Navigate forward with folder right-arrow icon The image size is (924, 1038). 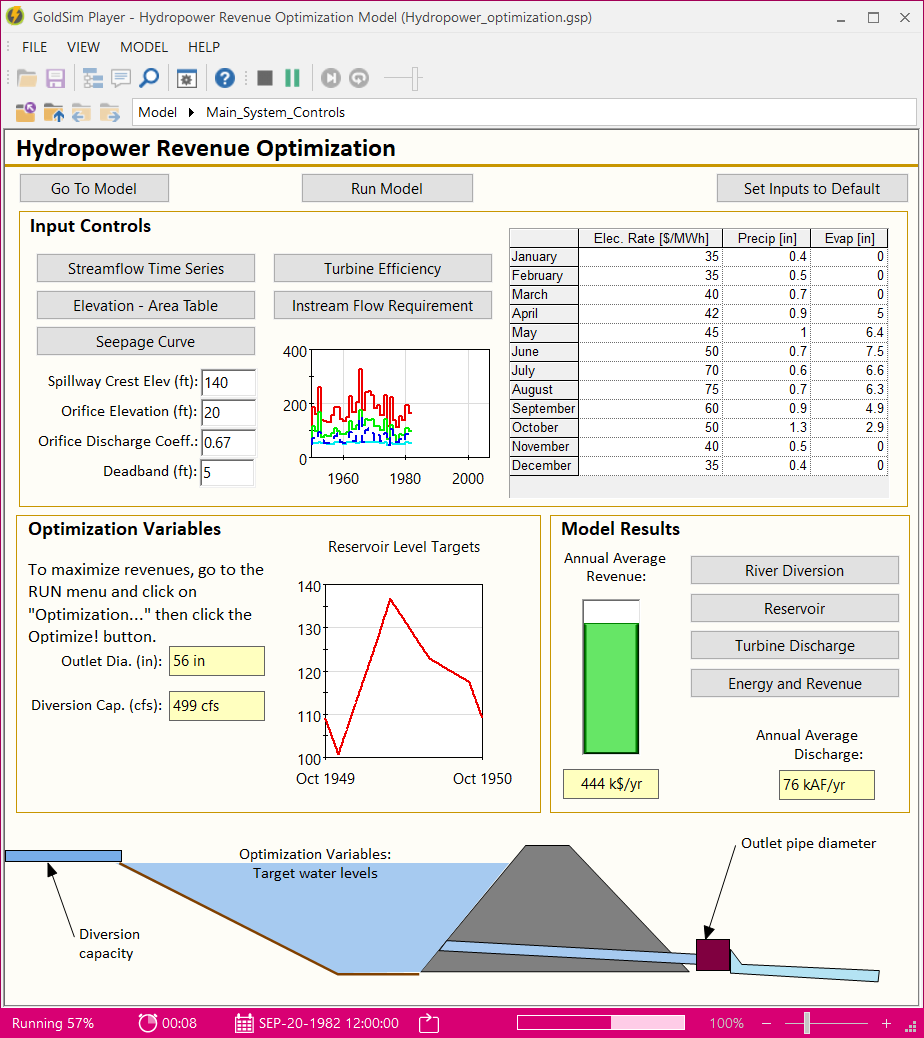(110, 113)
